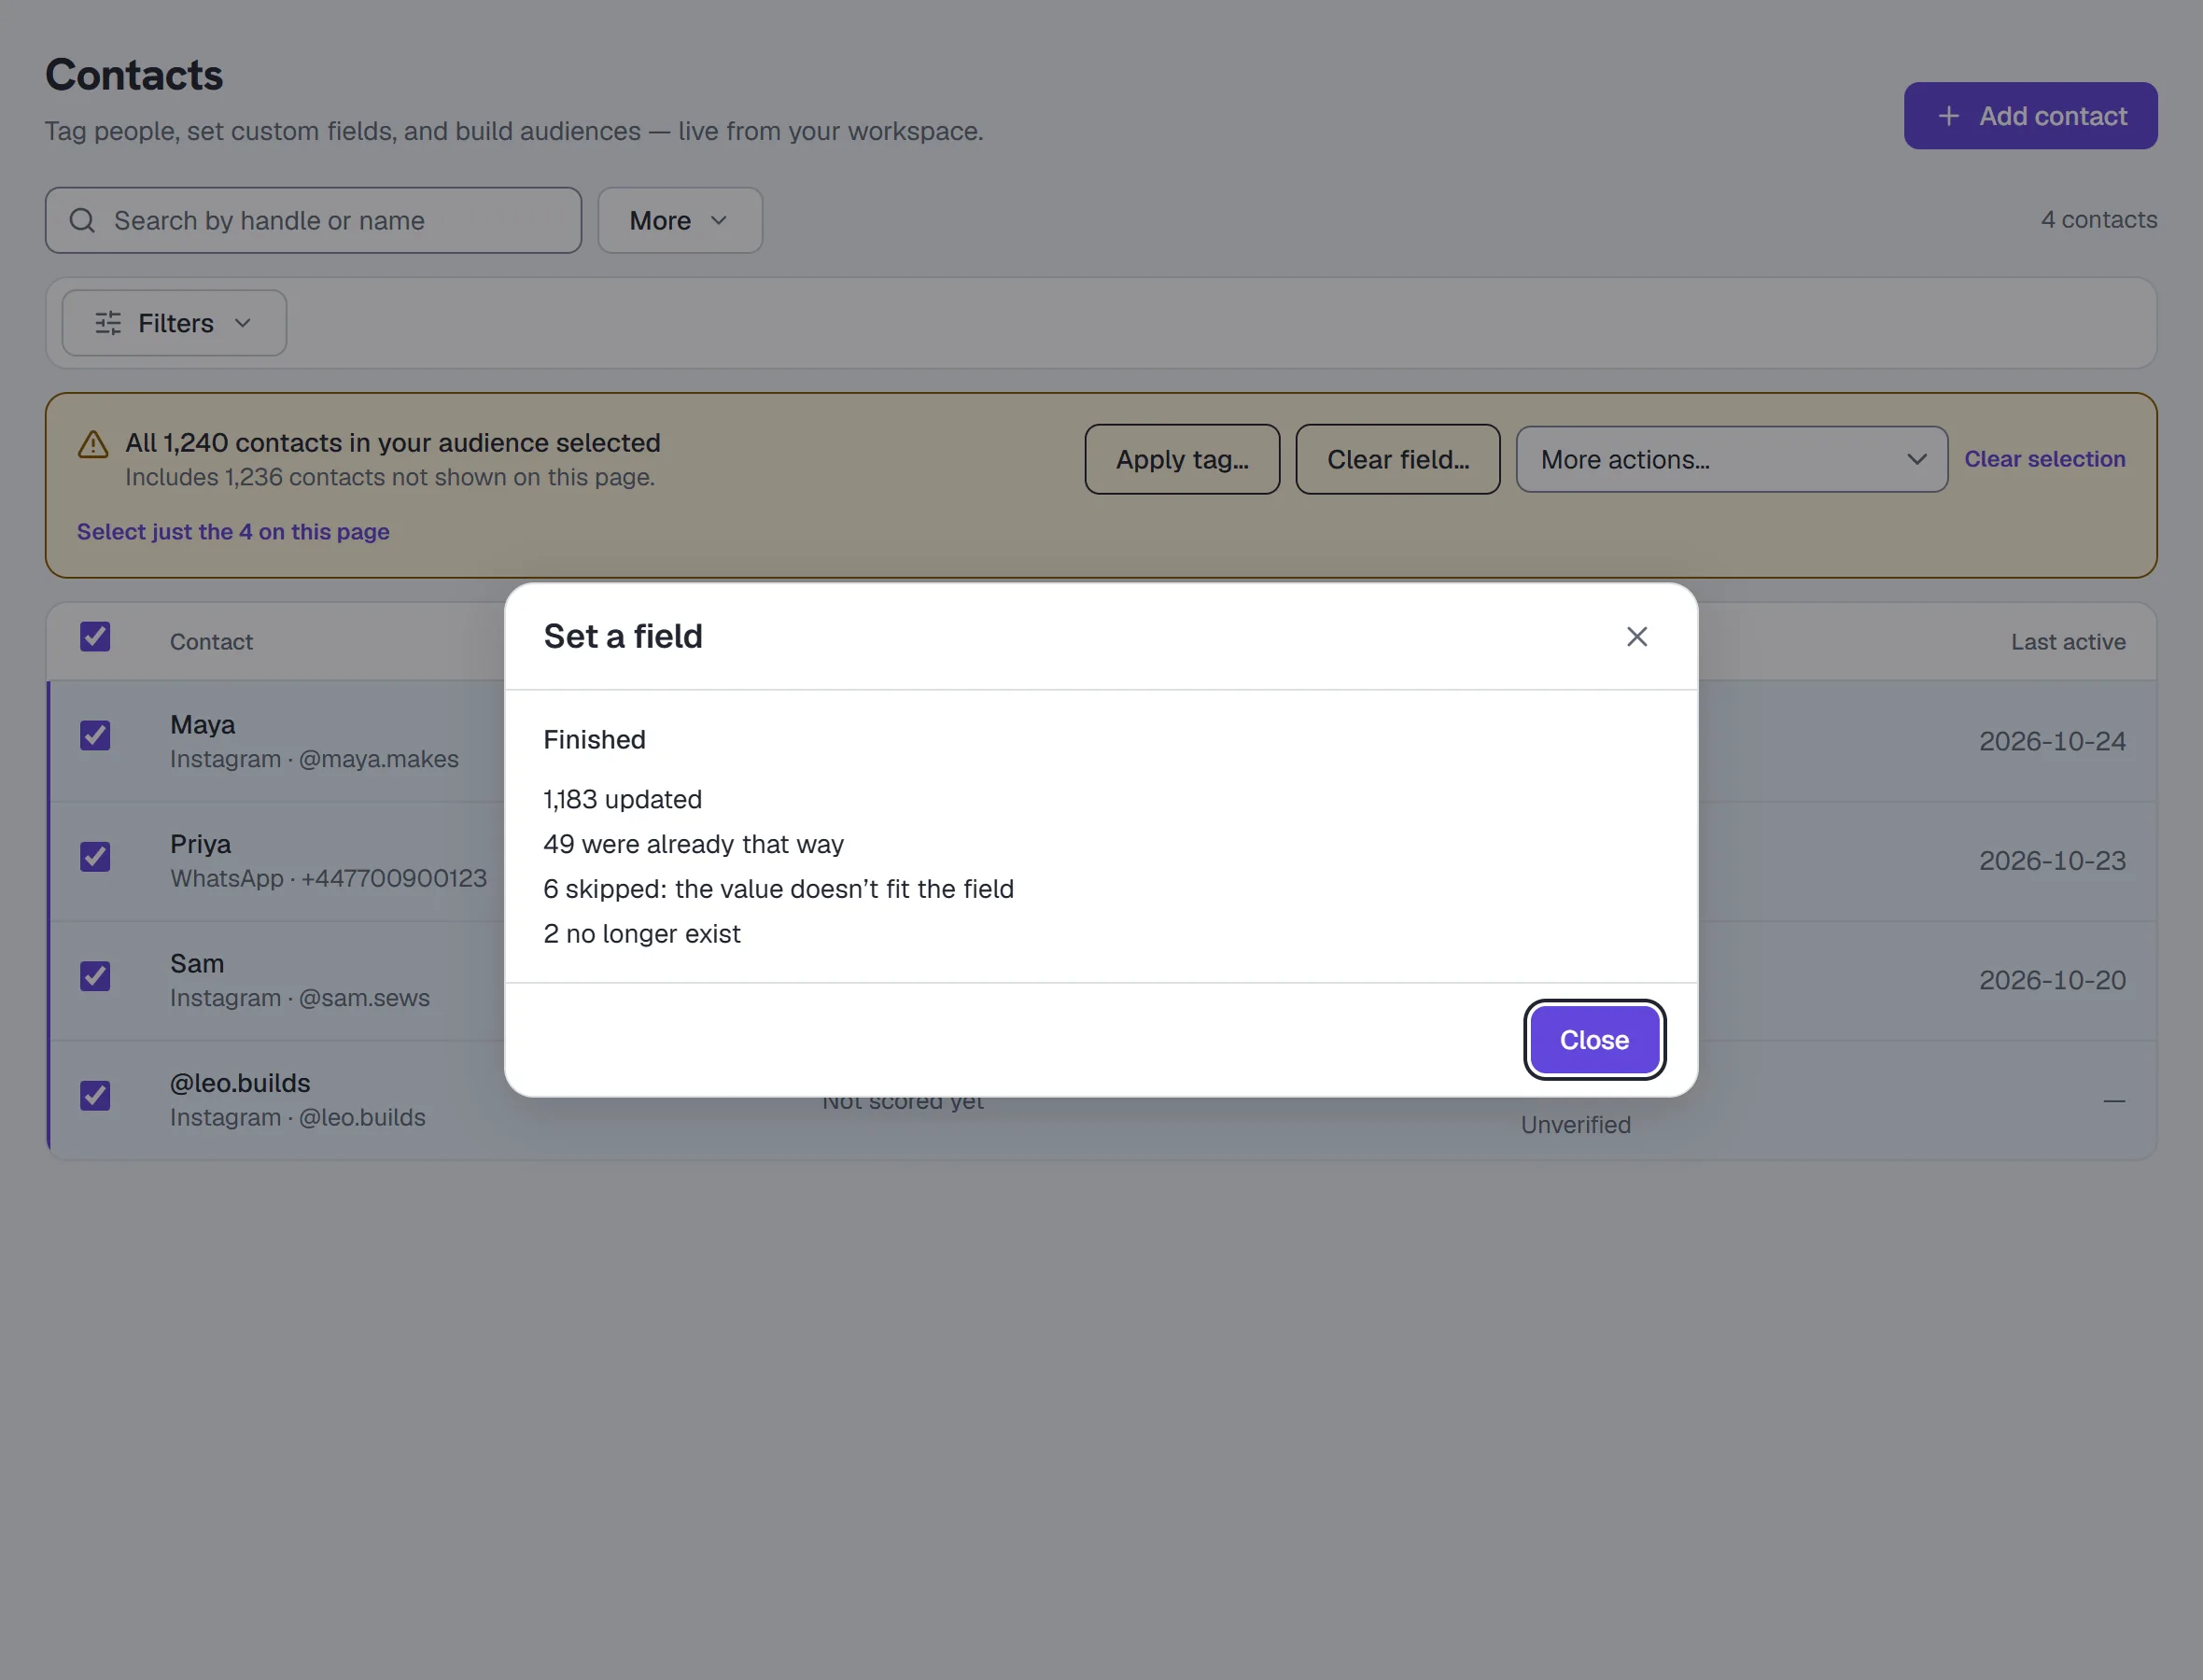Click the 49 were already that way line
Screen dimensions: 2203x1680
coord(693,844)
